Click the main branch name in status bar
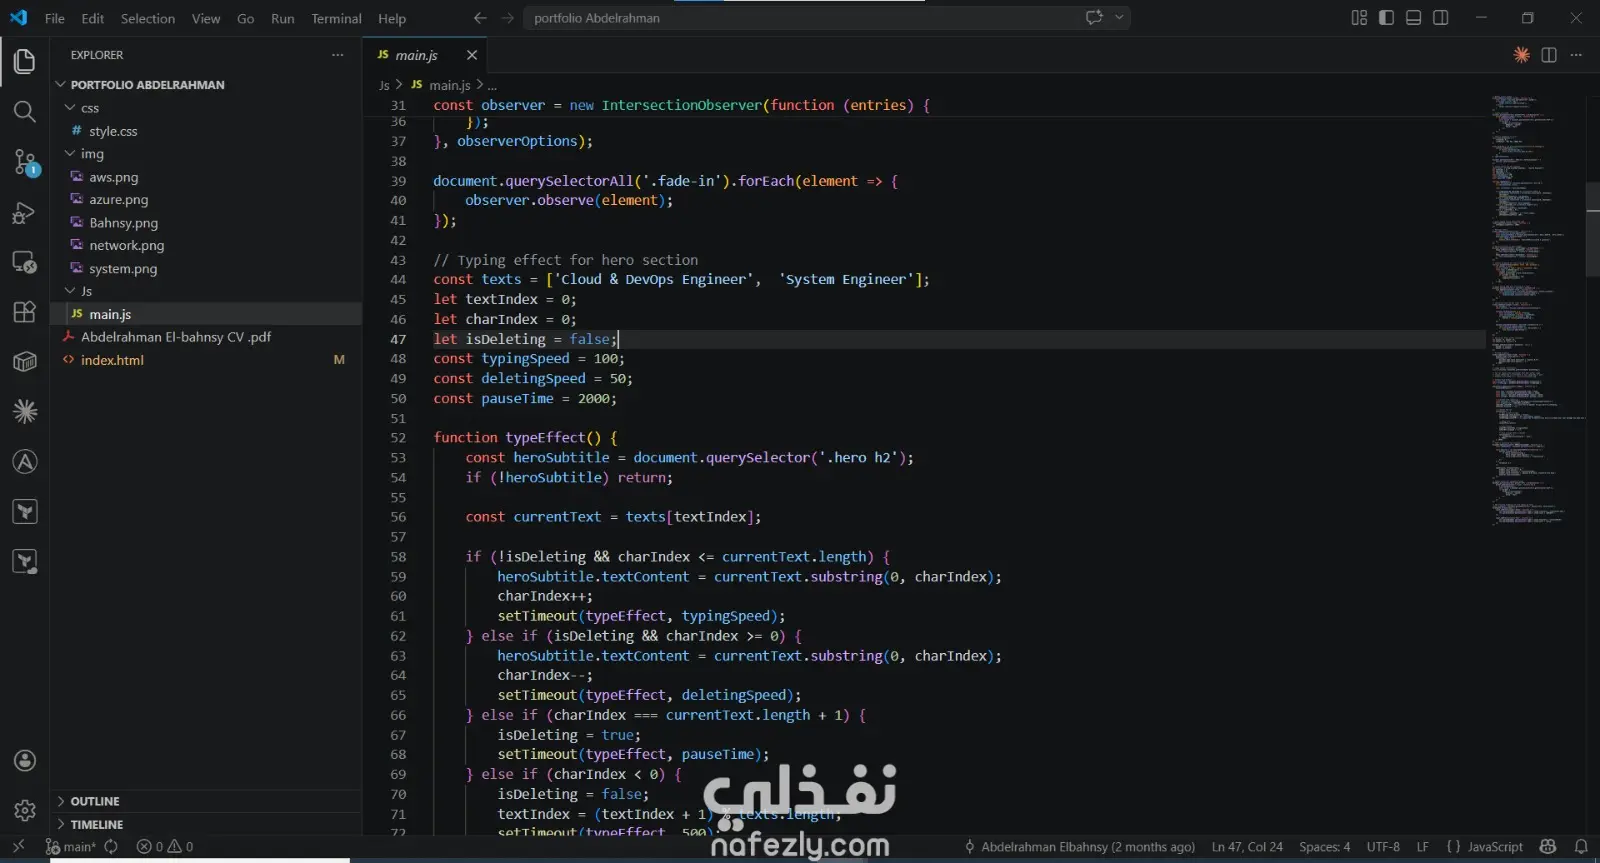Viewport: 1600px width, 863px height. coord(71,847)
